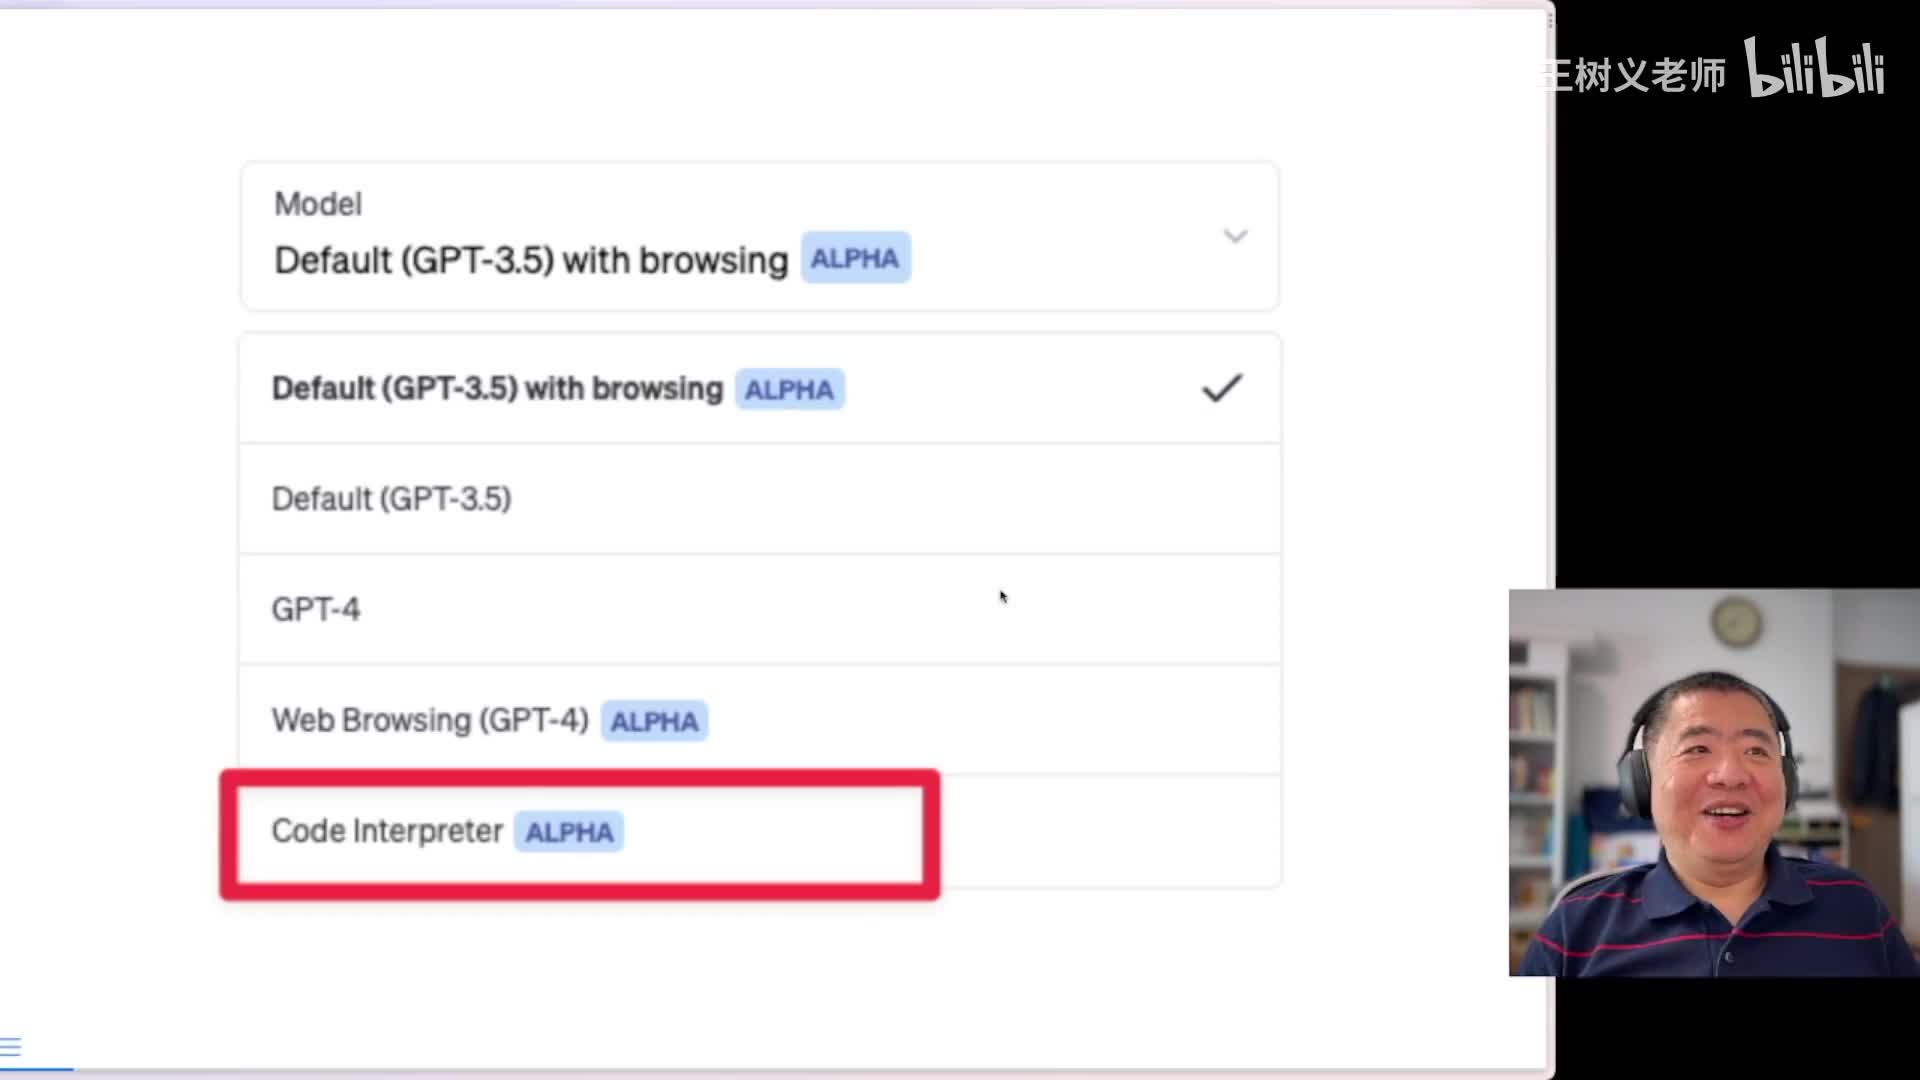Choose the plain Default (GPT-3.5) model
Image resolution: width=1920 pixels, height=1080 pixels.
(391, 499)
